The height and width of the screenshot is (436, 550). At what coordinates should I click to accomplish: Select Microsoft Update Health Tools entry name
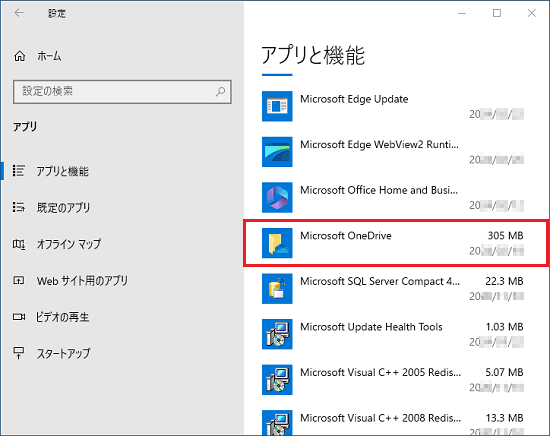click(x=371, y=327)
